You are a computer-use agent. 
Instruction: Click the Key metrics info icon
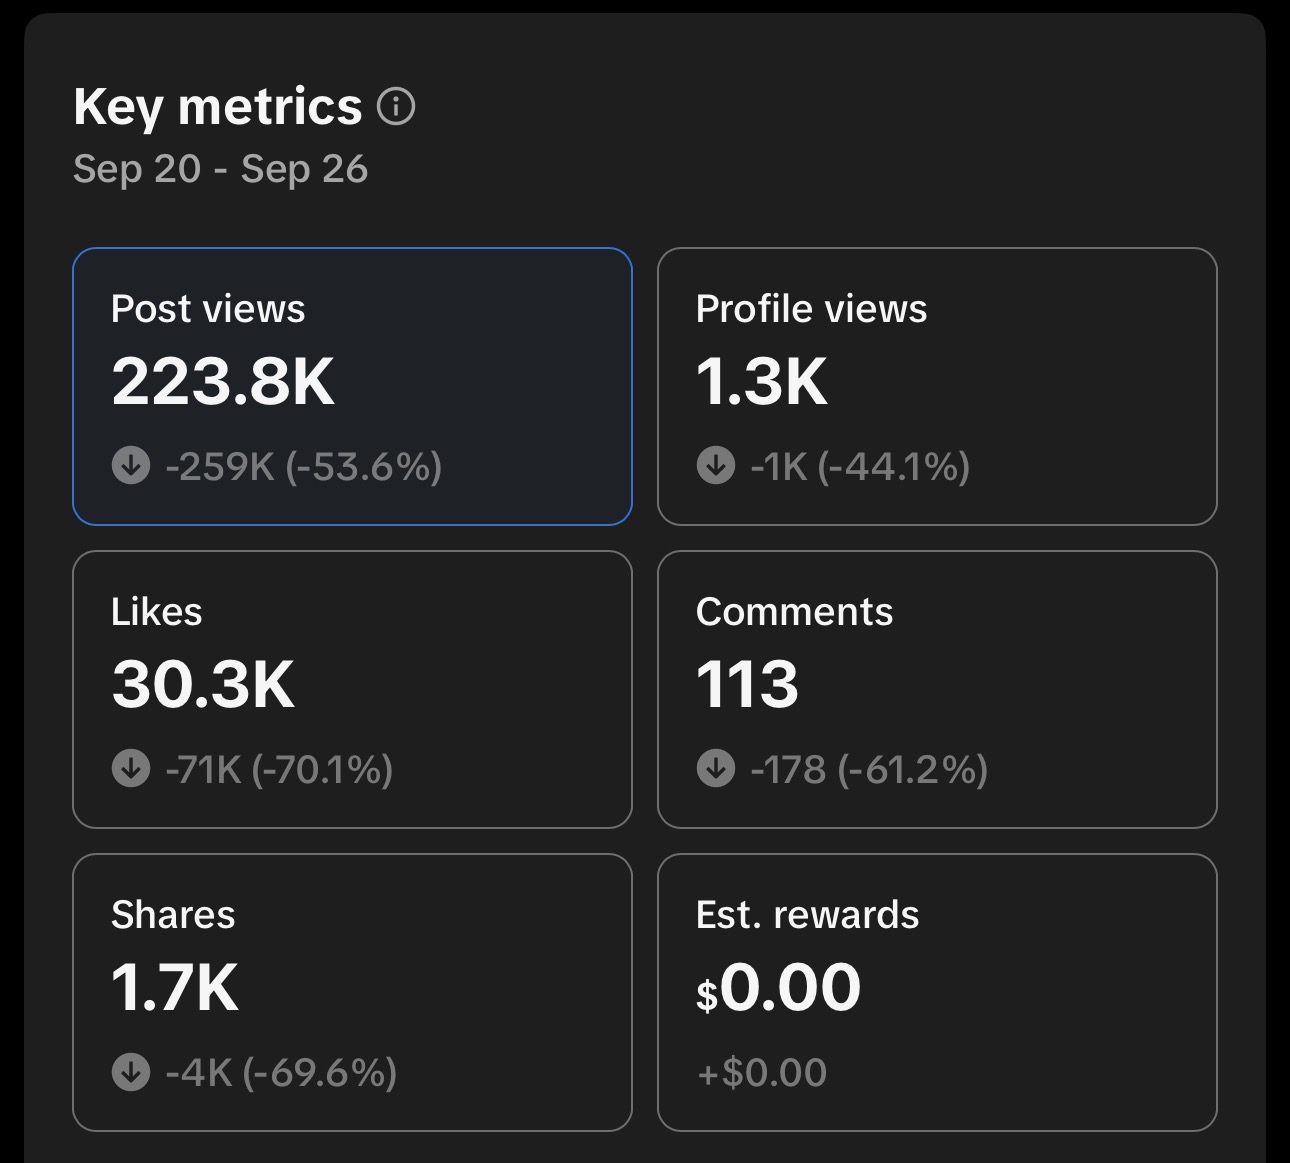click(x=396, y=106)
